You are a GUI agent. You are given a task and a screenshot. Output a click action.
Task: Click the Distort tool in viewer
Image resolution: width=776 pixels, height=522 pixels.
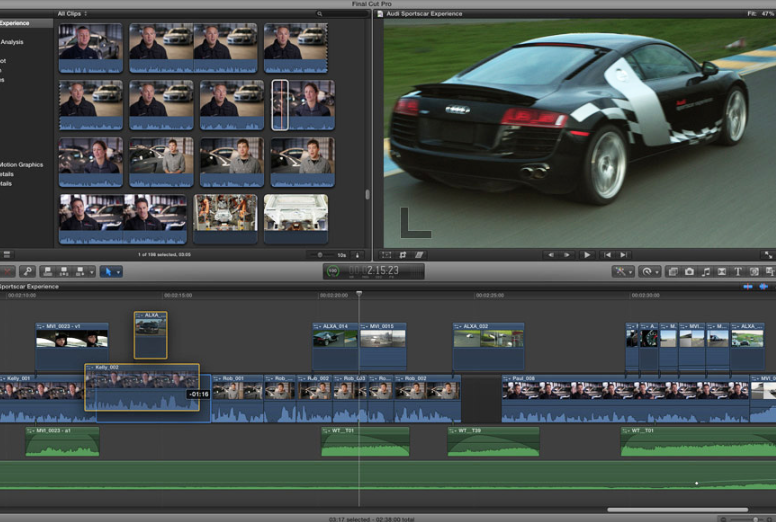point(419,255)
